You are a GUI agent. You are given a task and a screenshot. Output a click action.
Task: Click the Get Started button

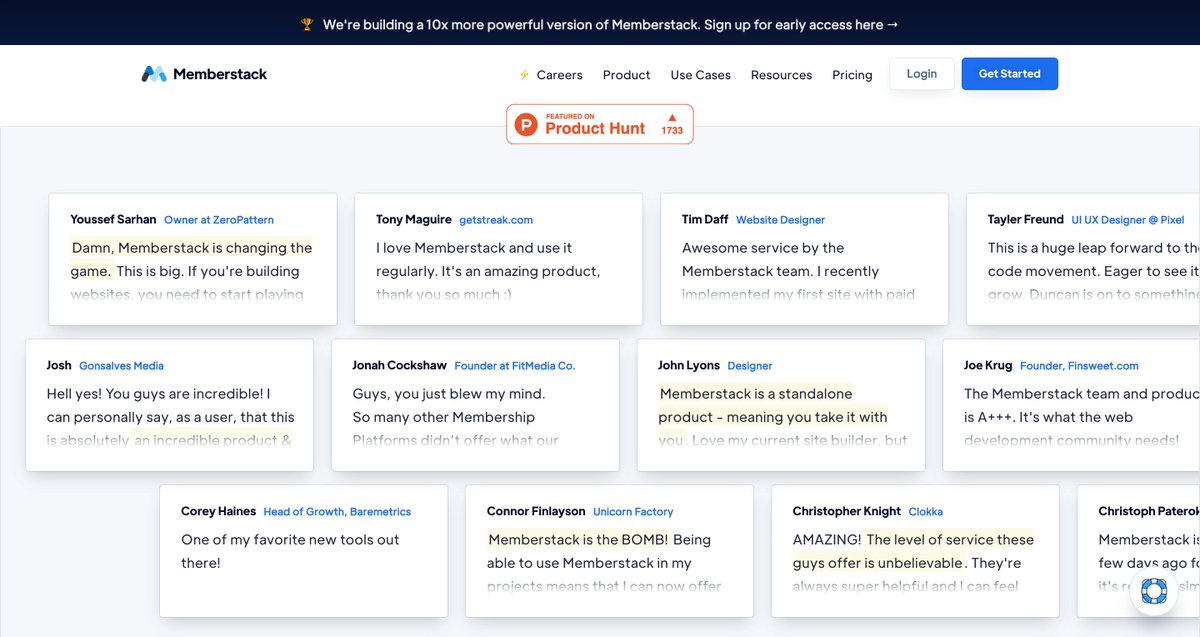coord(1009,74)
